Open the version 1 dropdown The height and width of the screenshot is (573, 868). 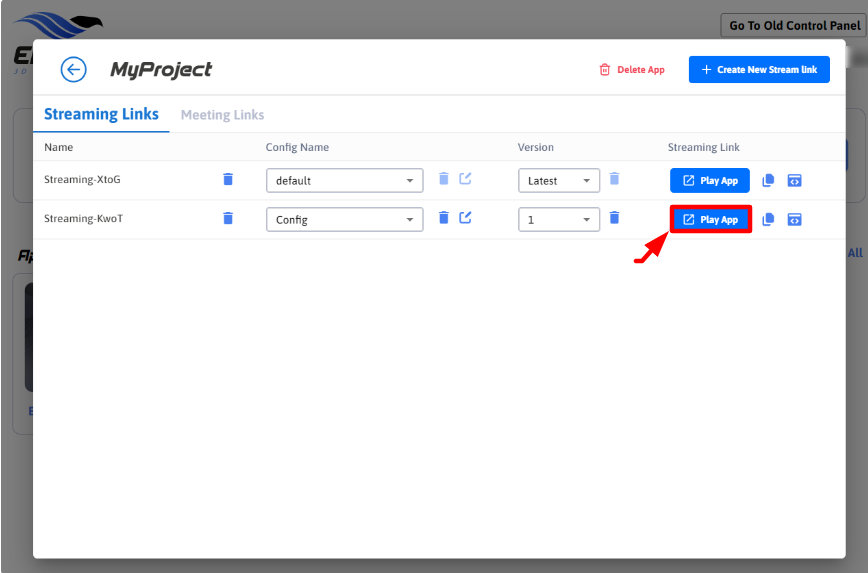(558, 219)
